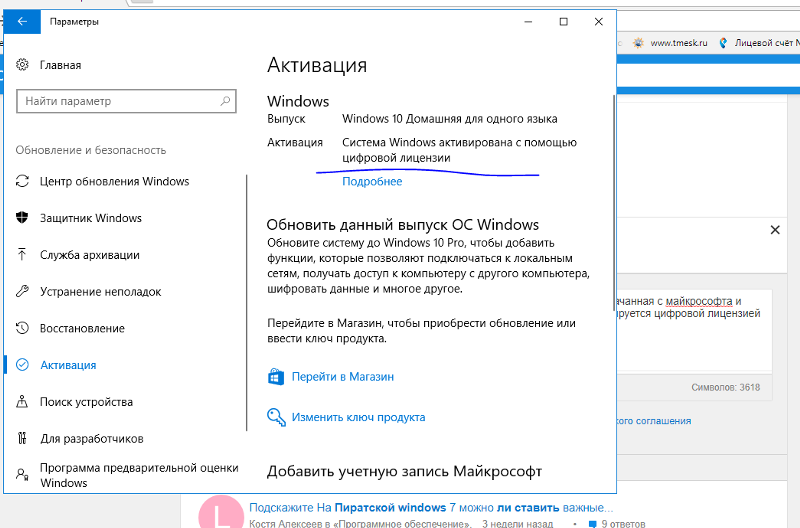The width and height of the screenshot is (800, 528).
Task: Click the Поиск устройства person icon
Action: [23, 402]
